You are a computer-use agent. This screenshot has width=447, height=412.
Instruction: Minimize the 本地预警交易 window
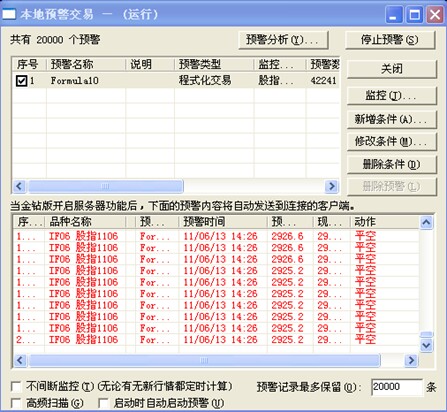[x=394, y=15]
